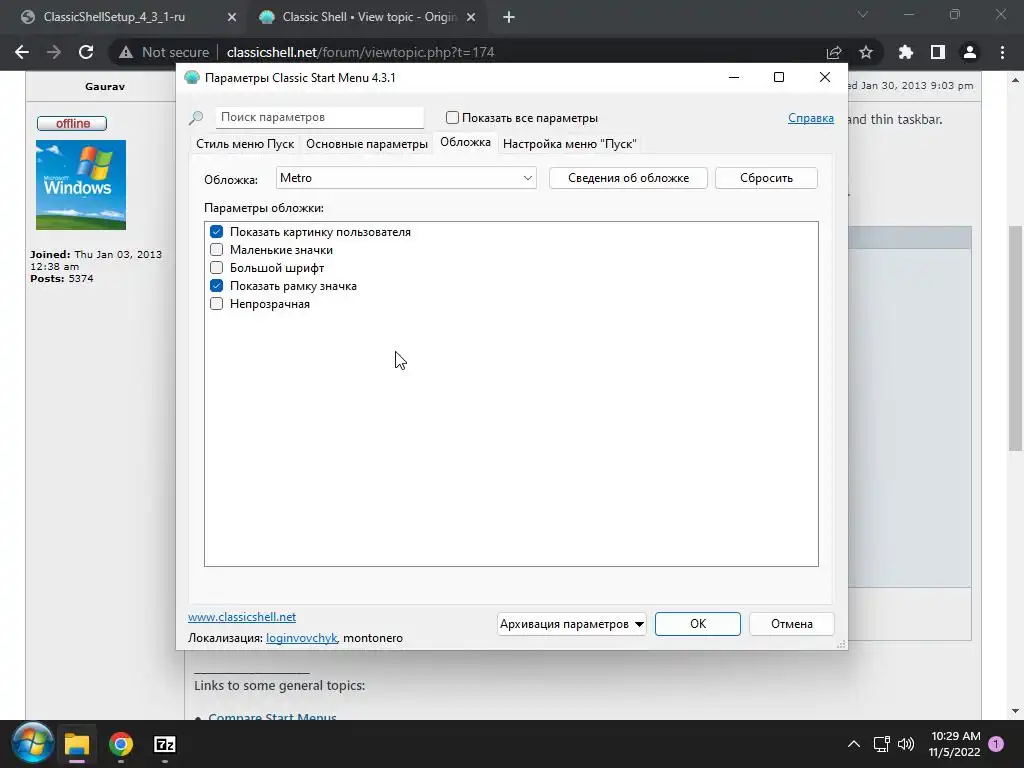This screenshot has height=768, width=1024.
Task: Click the search magnifier icon in dialog
Action: [196, 118]
